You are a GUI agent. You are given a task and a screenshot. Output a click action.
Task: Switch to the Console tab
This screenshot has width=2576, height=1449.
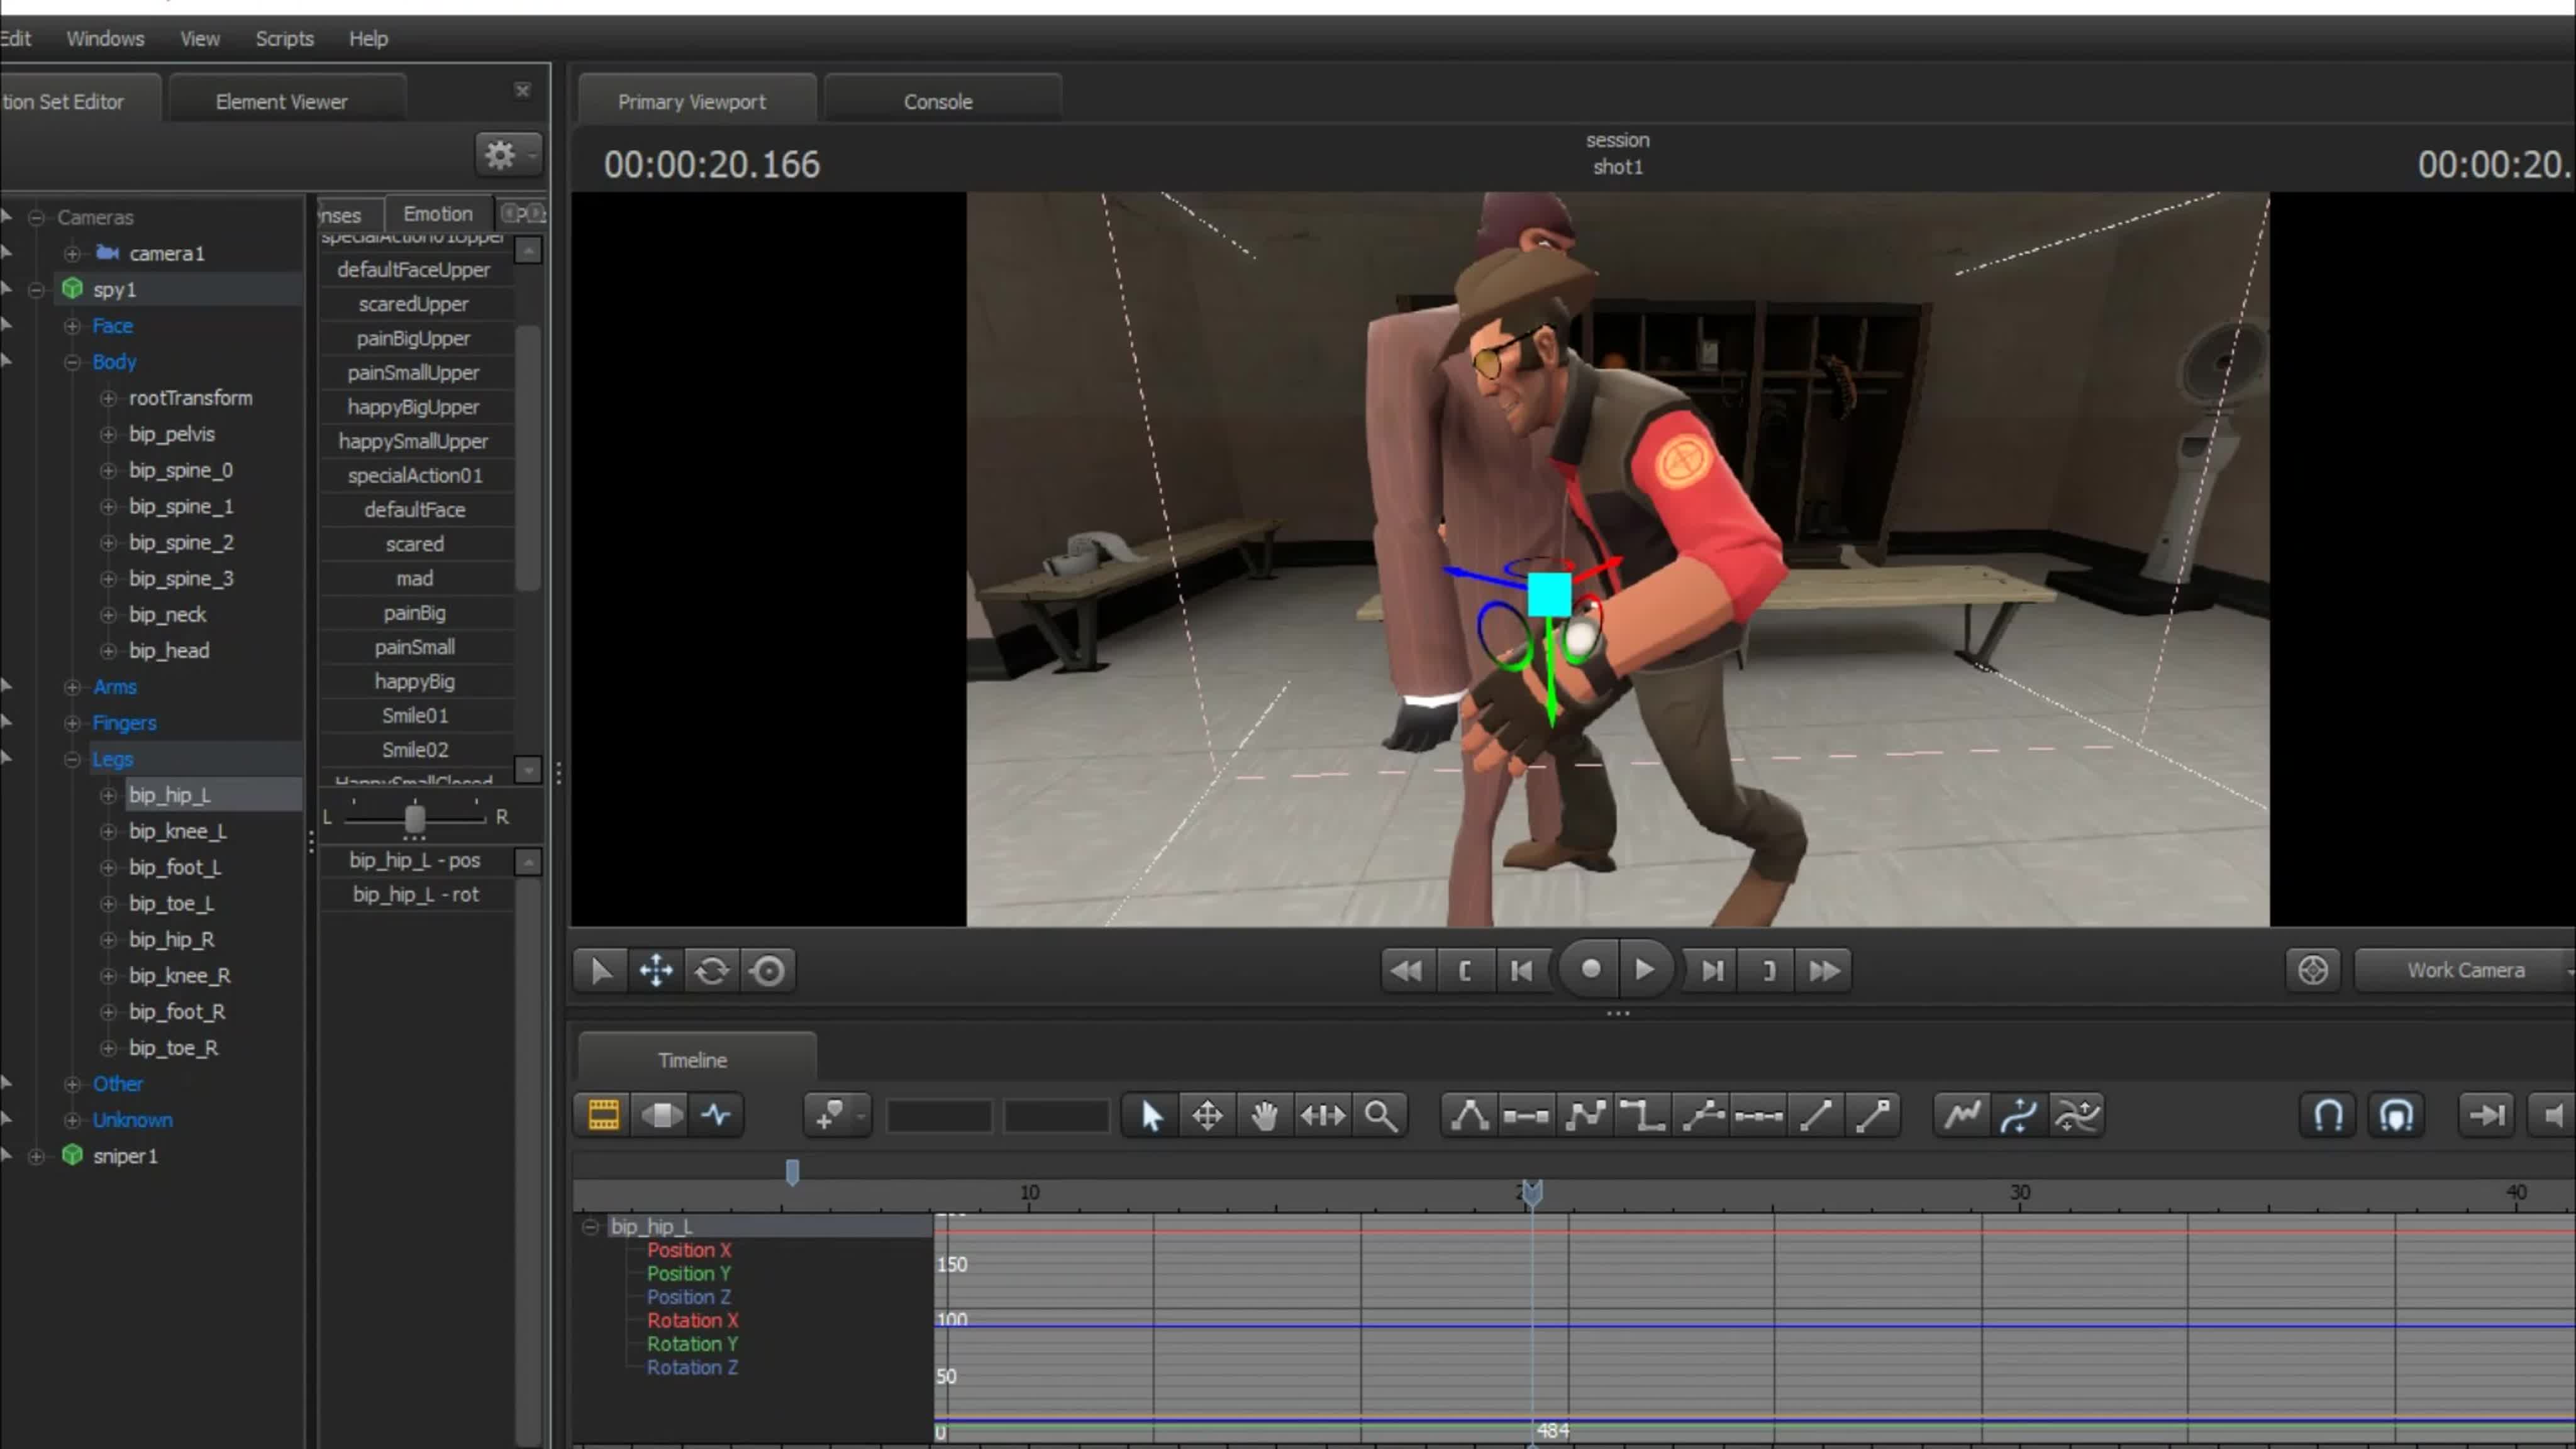(x=937, y=102)
